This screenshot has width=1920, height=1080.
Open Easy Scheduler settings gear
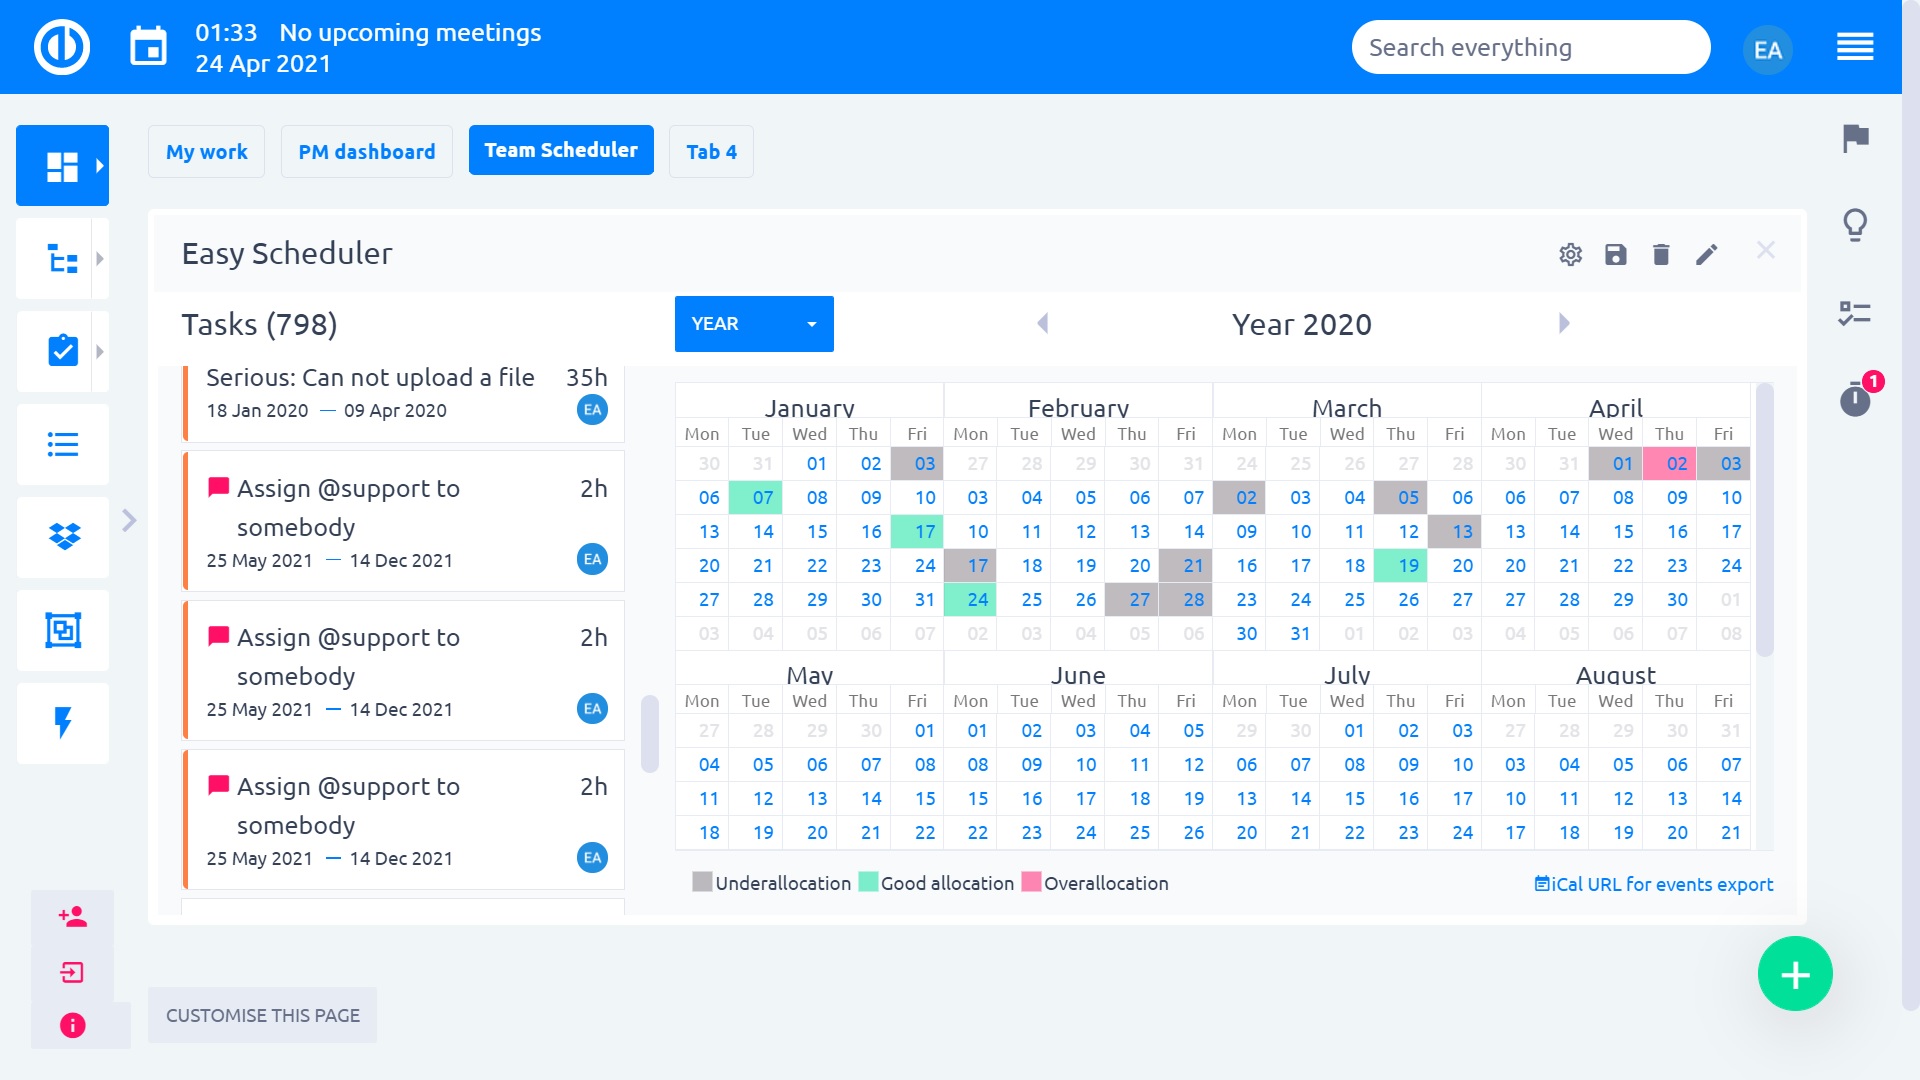click(x=1570, y=255)
